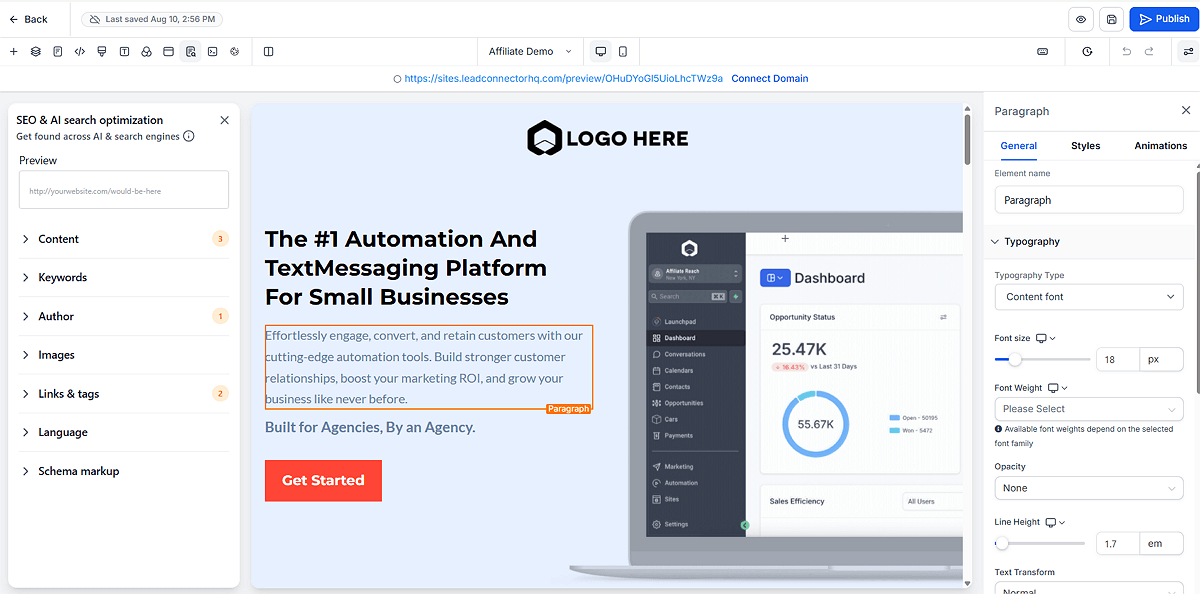Viewport: 1200px width, 594px height.
Task: Click the dashboard laptop image
Action: coord(765,395)
